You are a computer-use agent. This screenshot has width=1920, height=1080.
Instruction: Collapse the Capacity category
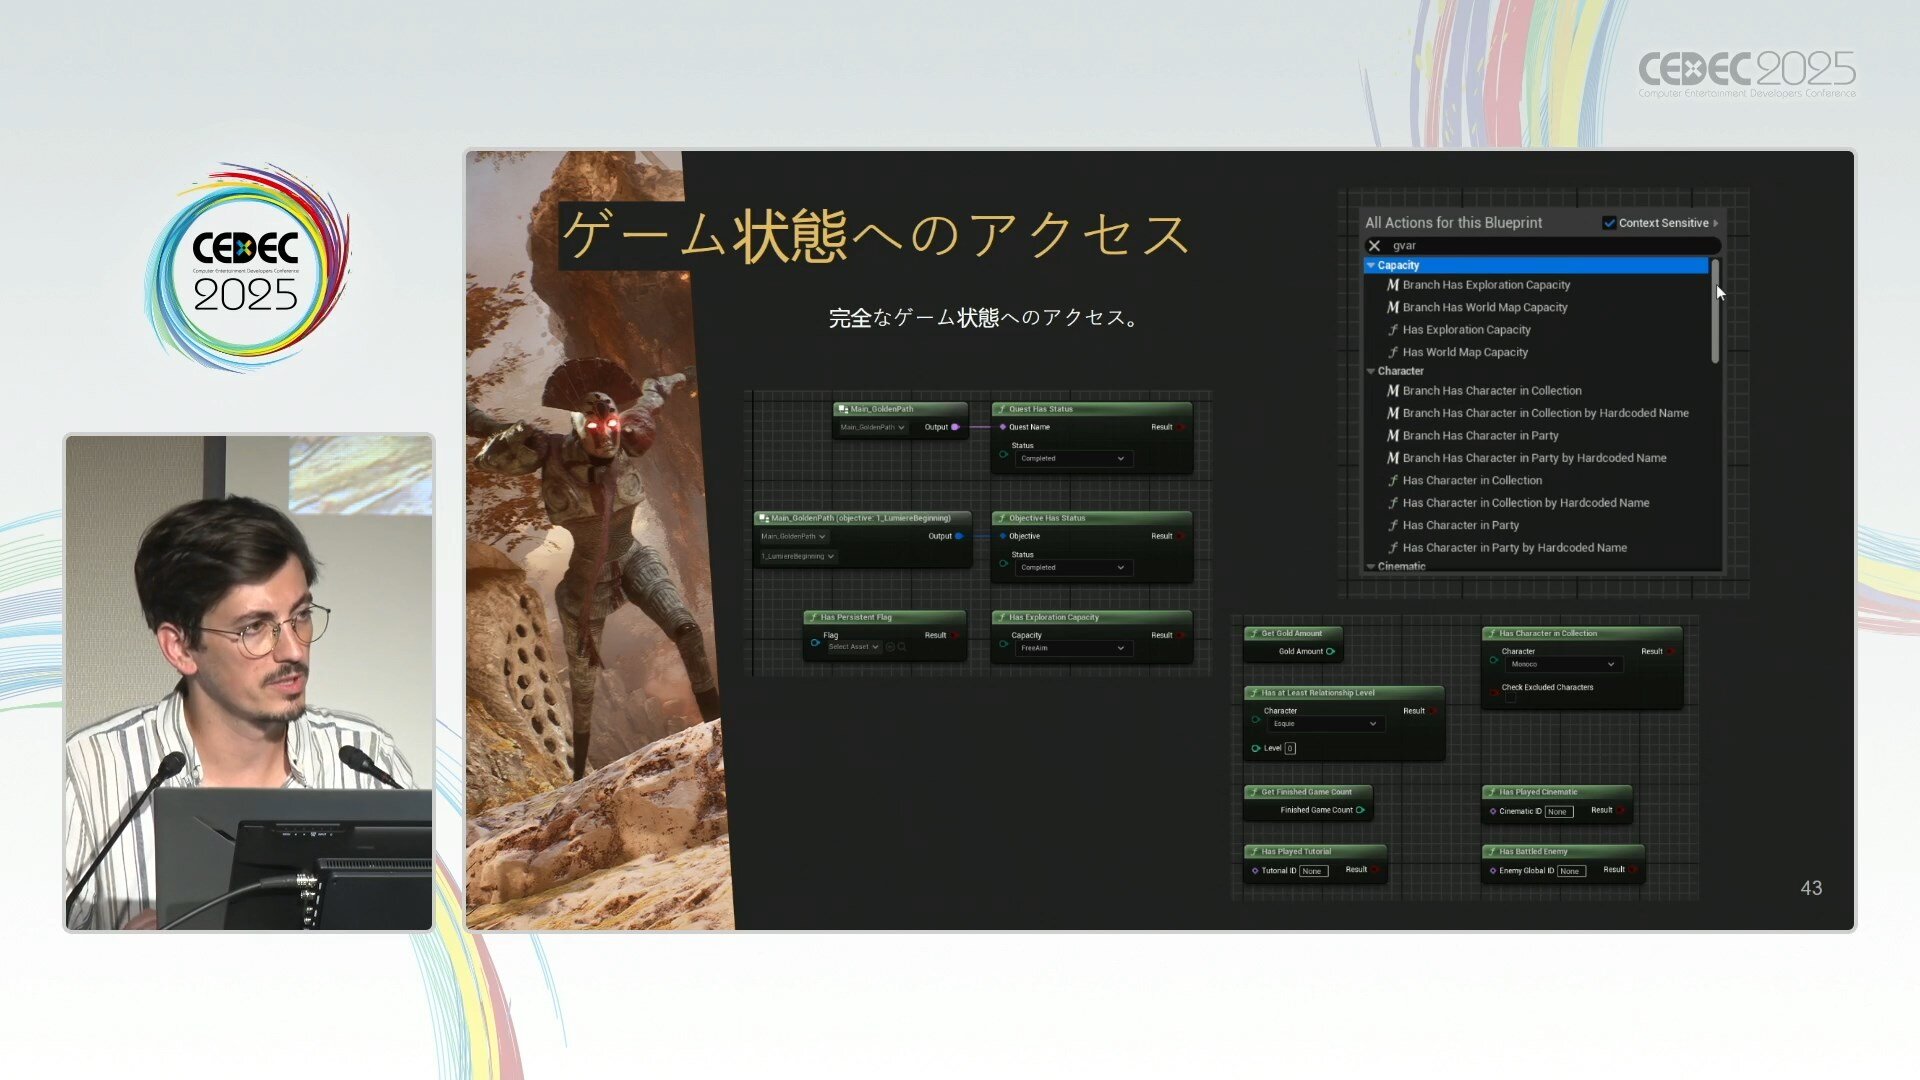[x=1371, y=266]
